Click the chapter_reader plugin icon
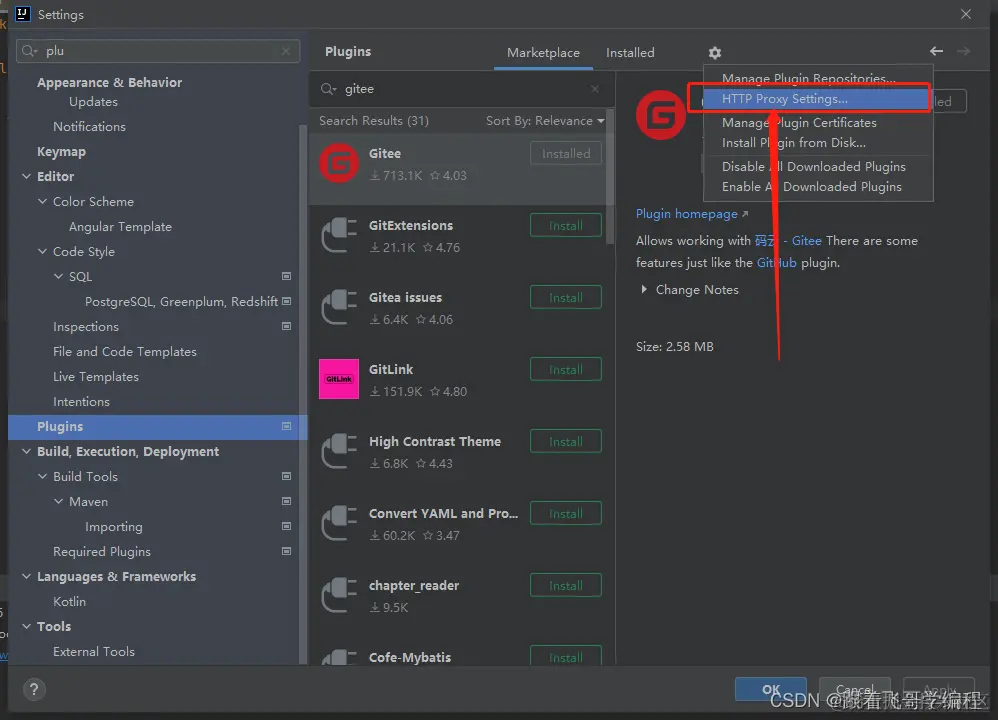 click(x=339, y=595)
